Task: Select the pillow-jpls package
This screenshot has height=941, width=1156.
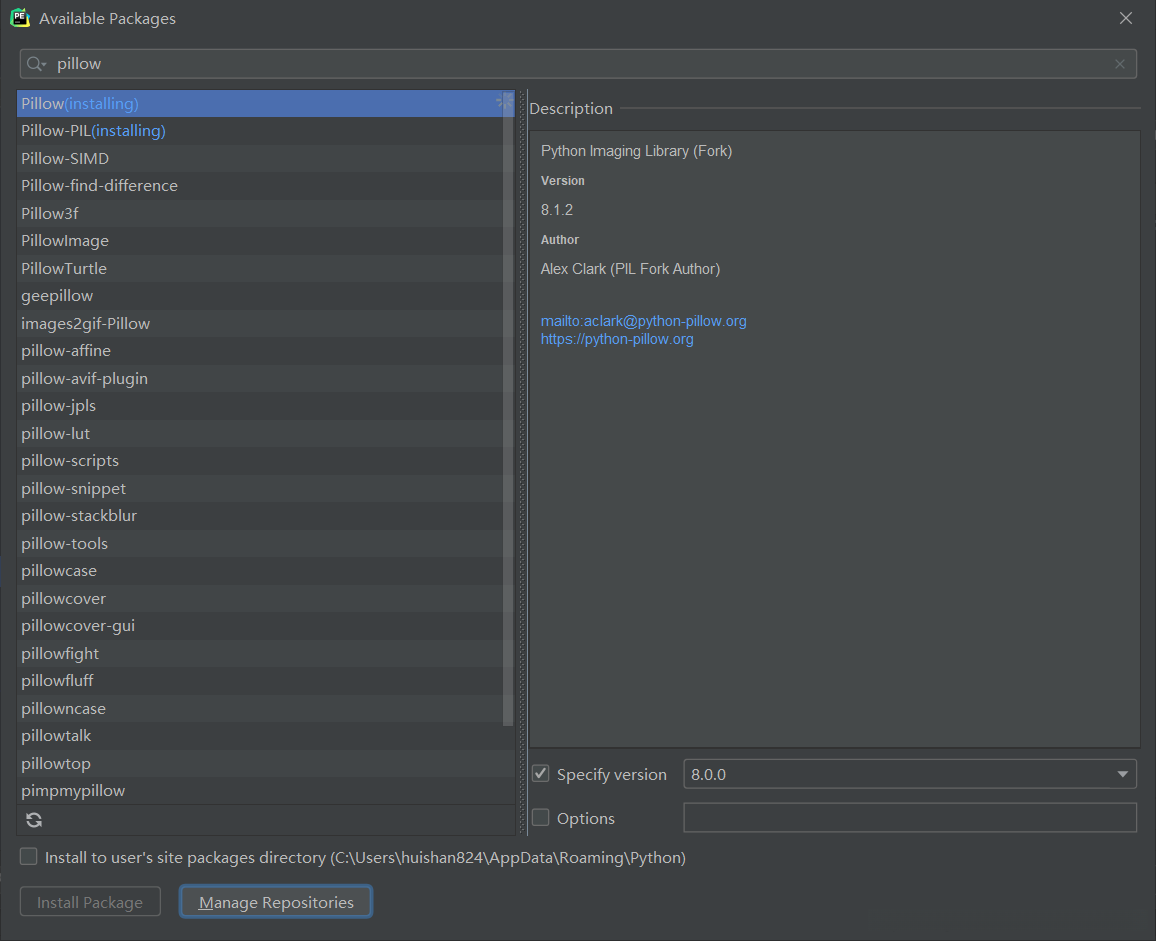Action: [265, 406]
